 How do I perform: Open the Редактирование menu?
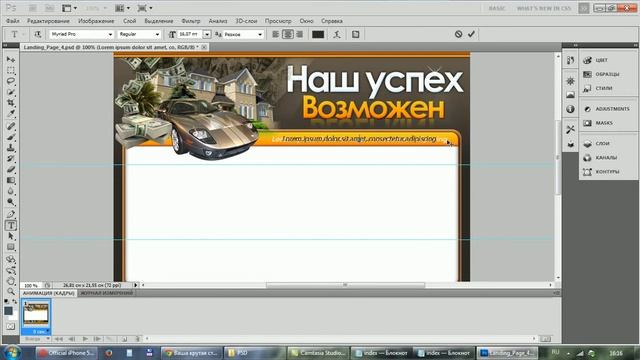click(x=48, y=21)
